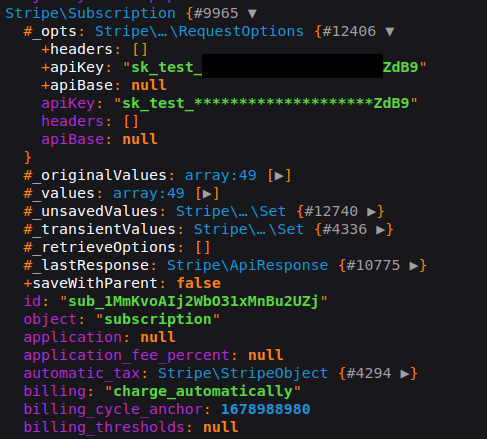Click the +headers empty array brackets
Viewport: 487px width, 439px height.
click(x=140, y=50)
